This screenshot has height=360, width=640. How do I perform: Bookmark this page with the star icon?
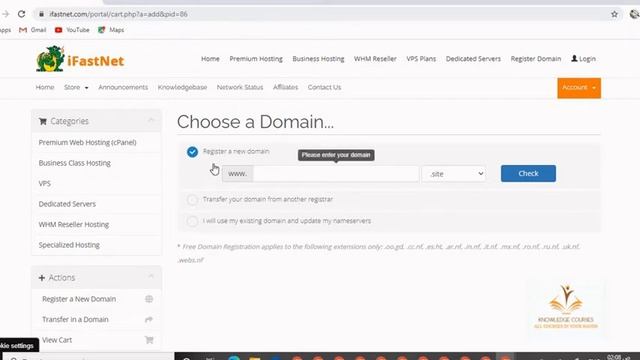point(614,14)
